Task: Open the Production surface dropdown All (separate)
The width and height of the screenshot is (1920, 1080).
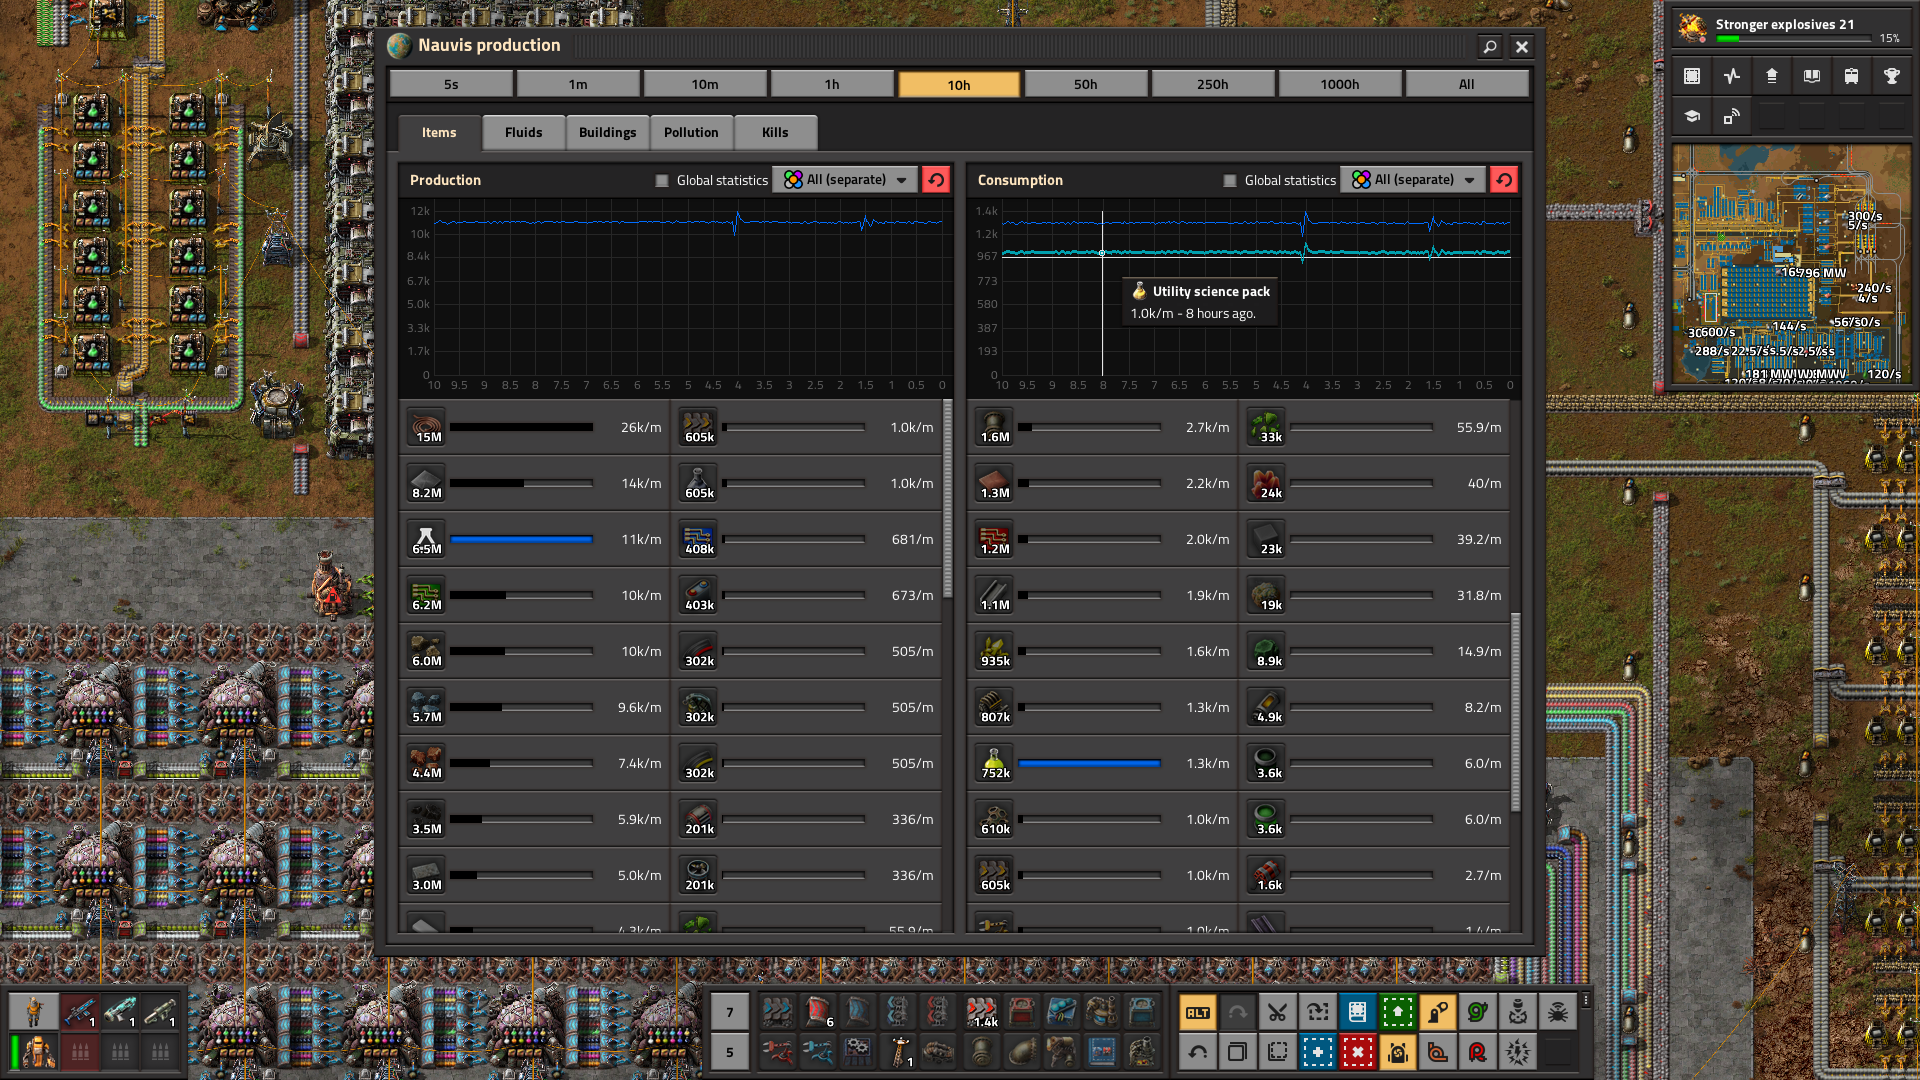Action: tap(844, 180)
